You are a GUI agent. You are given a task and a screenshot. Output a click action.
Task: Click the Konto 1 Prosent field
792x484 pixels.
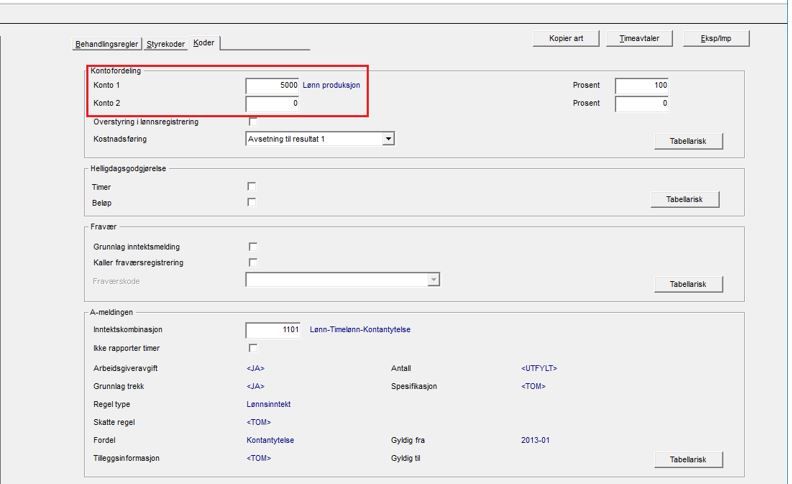coord(641,85)
